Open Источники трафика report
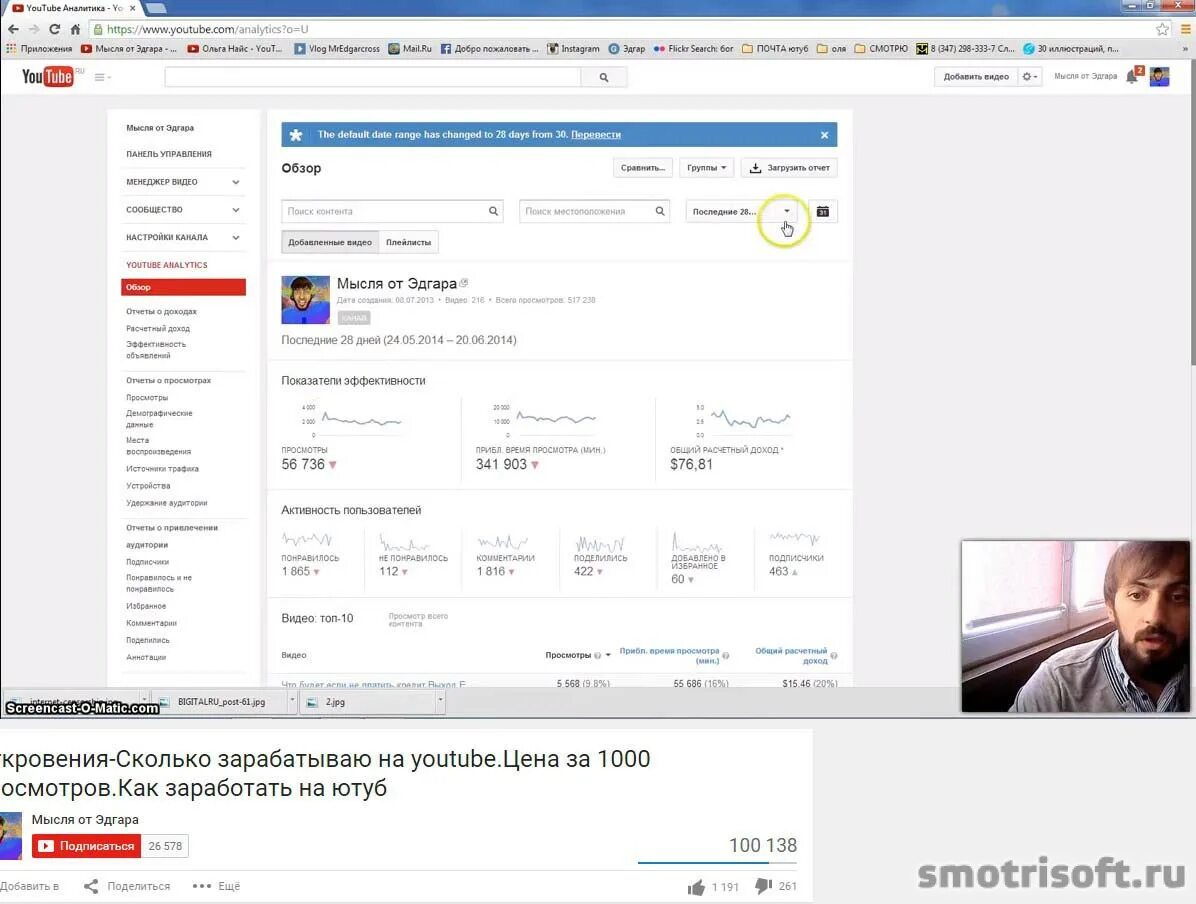Image resolution: width=1196 pixels, height=904 pixels. point(162,469)
